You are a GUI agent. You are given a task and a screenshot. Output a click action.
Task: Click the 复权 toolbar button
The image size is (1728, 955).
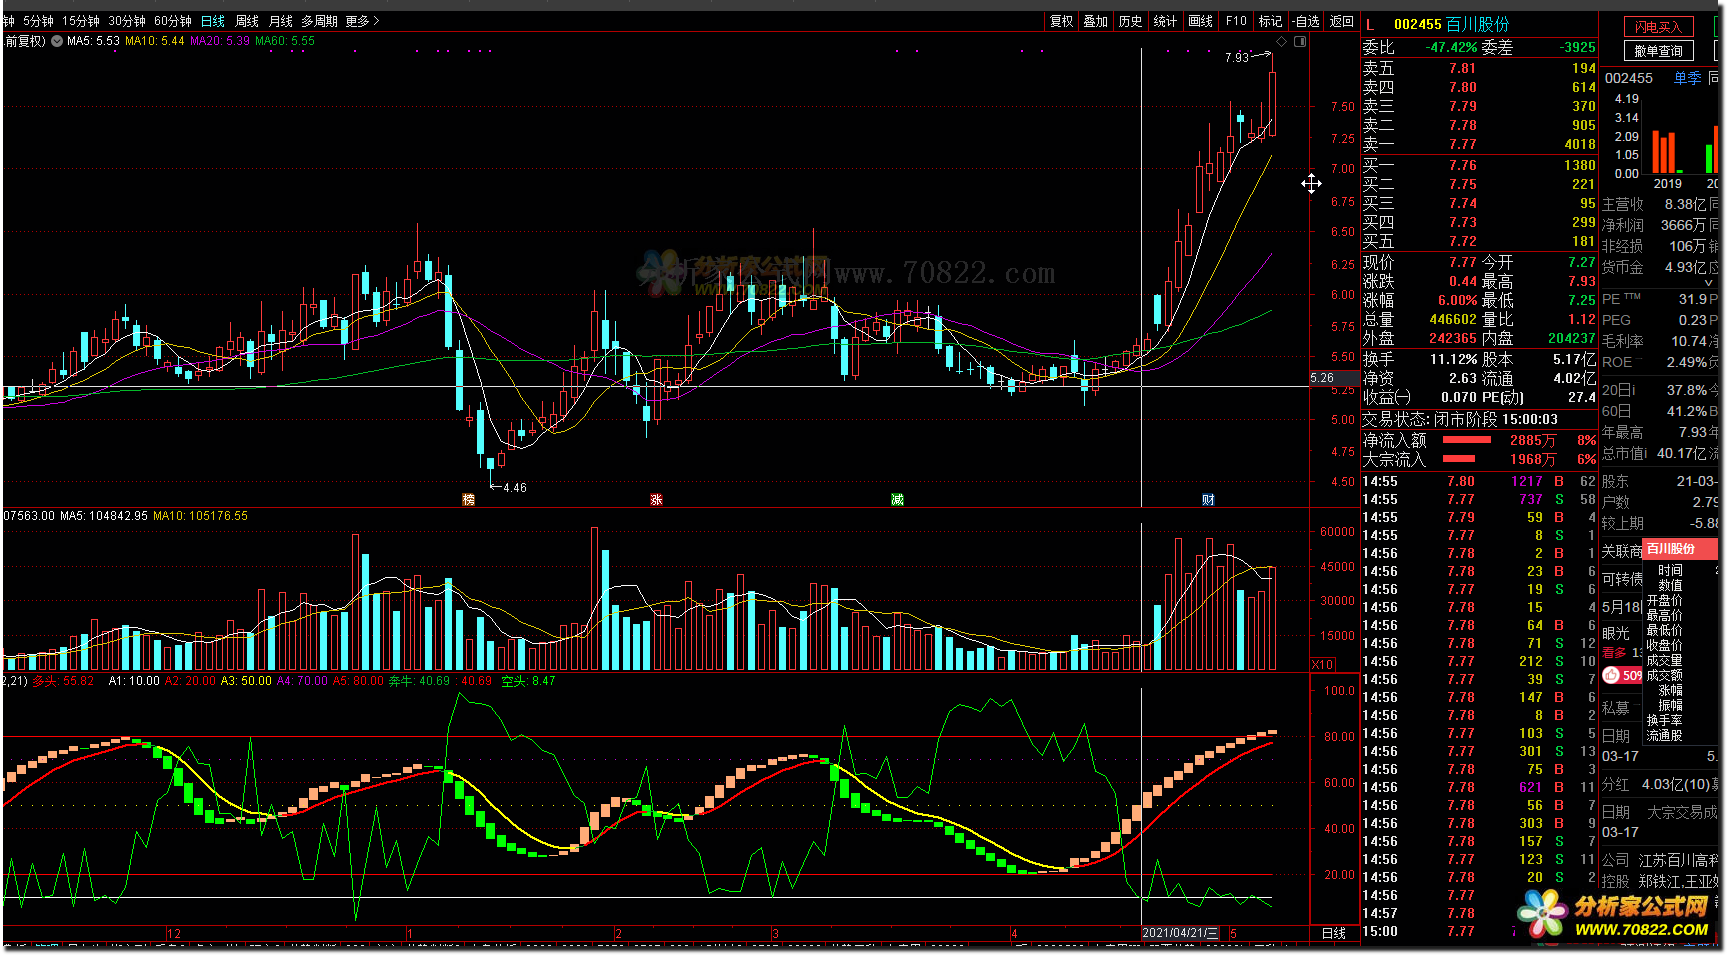click(x=1061, y=21)
